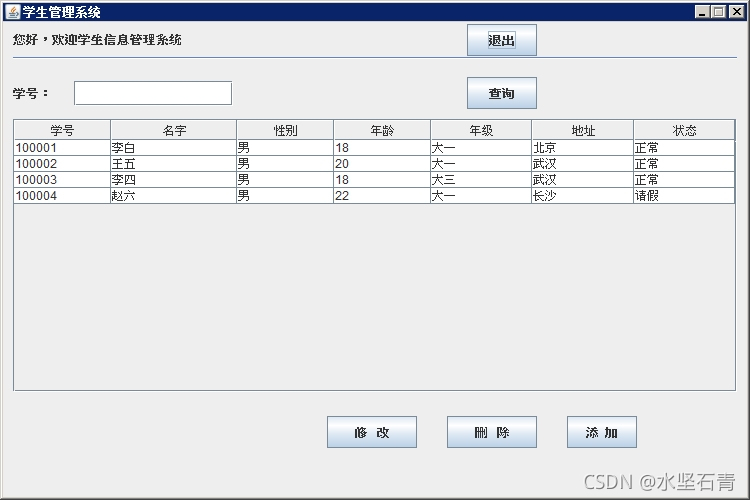Close the 学生管理系统 window

tap(737, 11)
